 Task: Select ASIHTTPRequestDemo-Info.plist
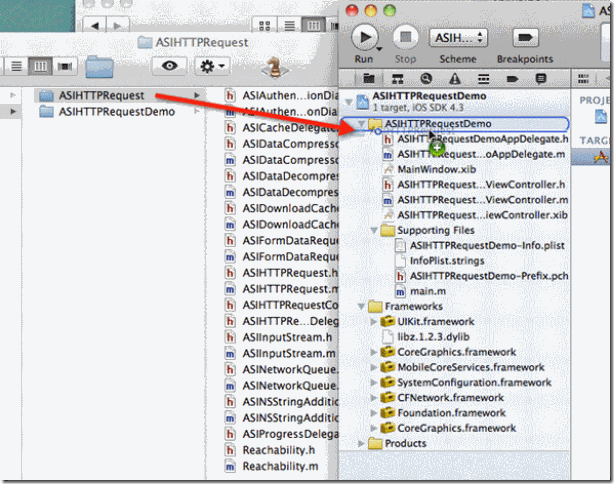487,246
